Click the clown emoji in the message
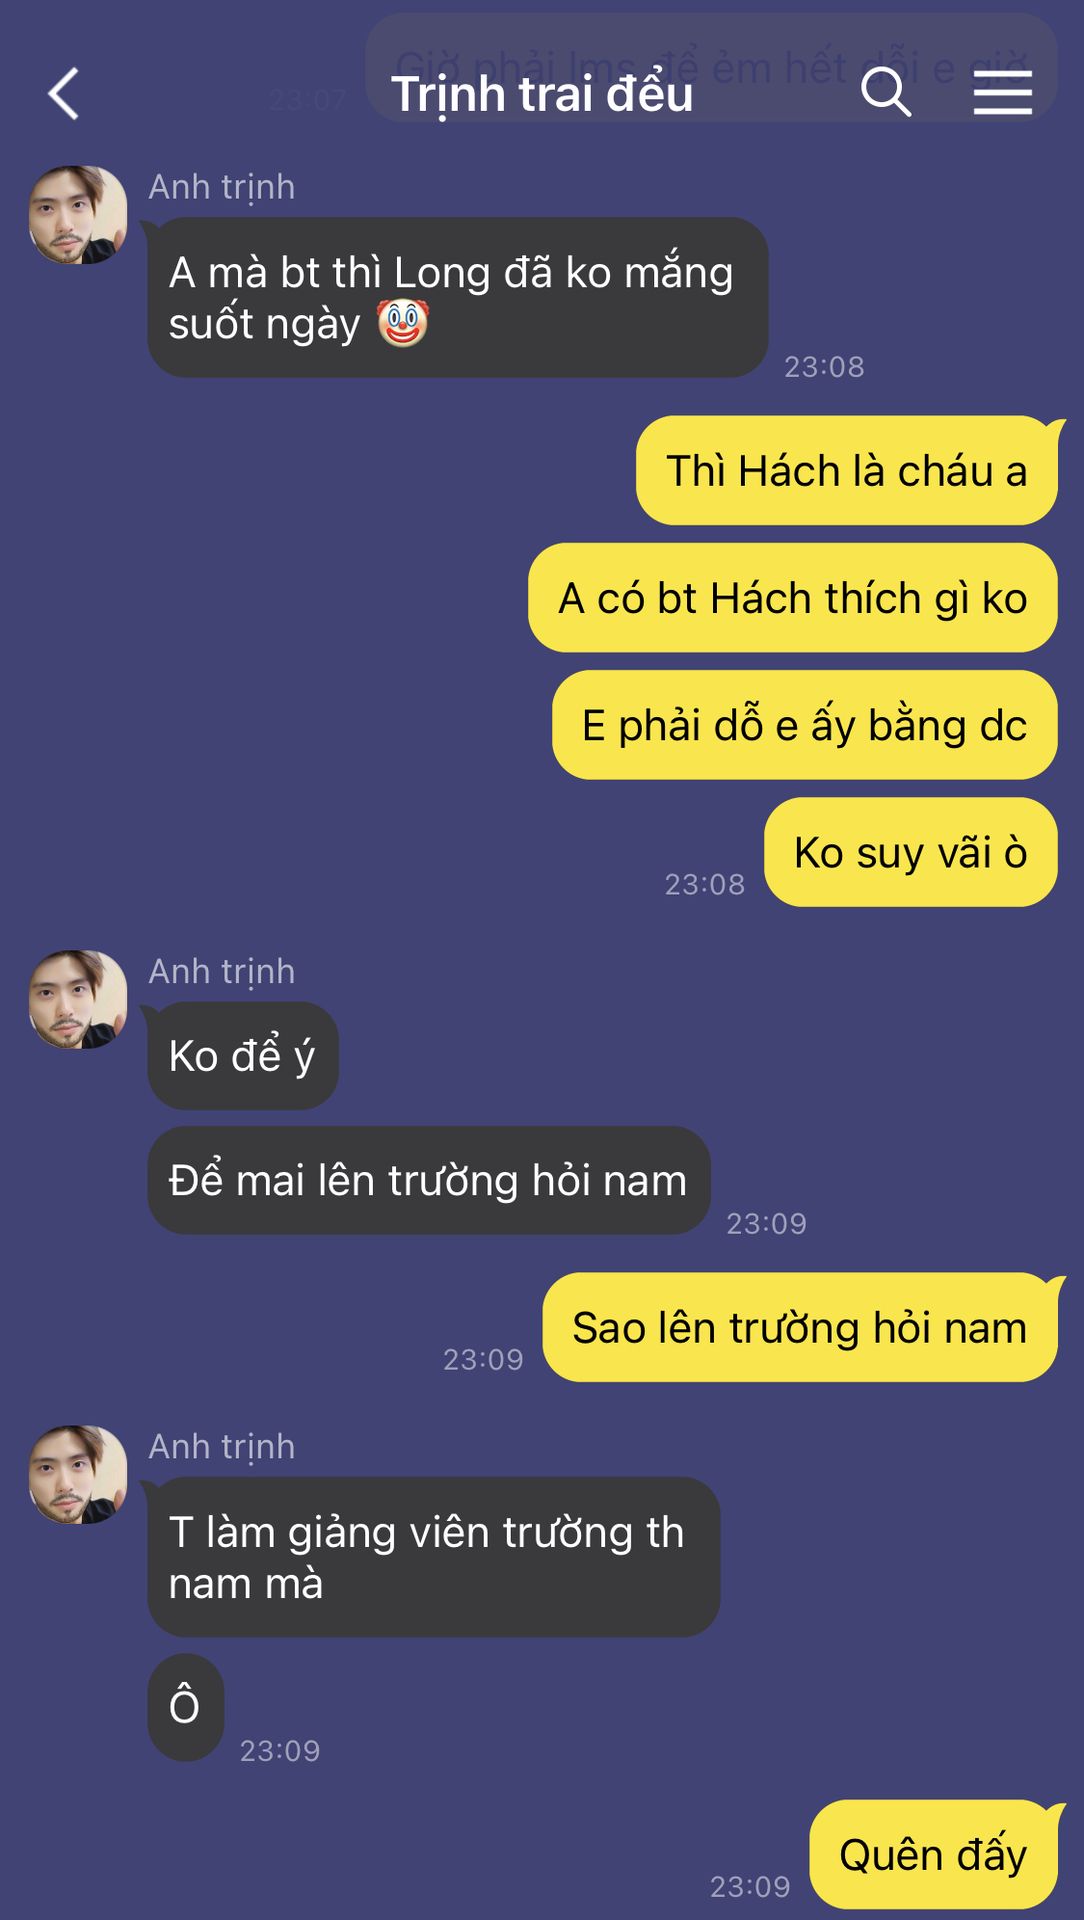Image resolution: width=1084 pixels, height=1920 pixels. pyautogui.click(x=403, y=324)
